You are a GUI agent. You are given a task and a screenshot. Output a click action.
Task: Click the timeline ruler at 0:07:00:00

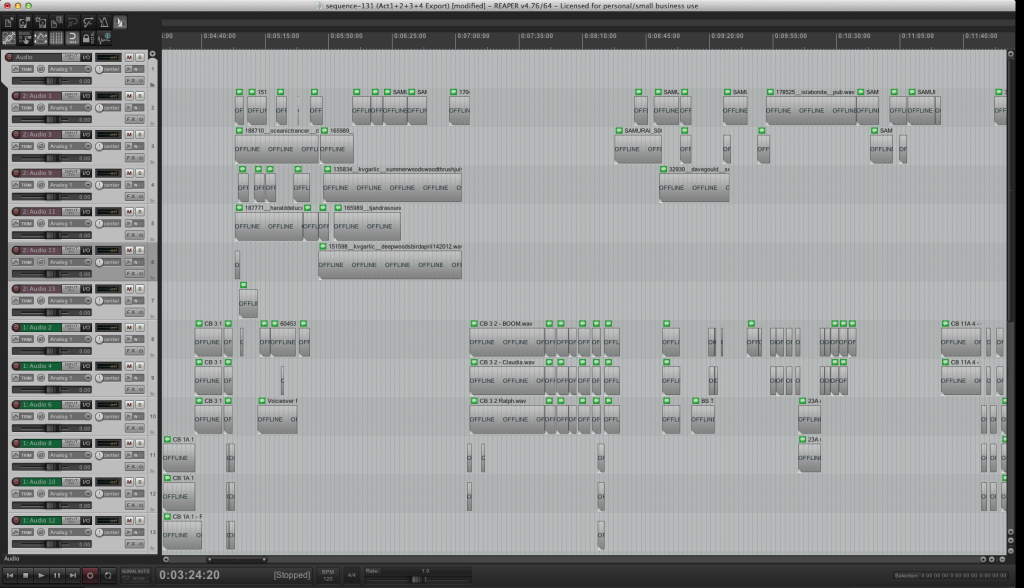(473, 36)
